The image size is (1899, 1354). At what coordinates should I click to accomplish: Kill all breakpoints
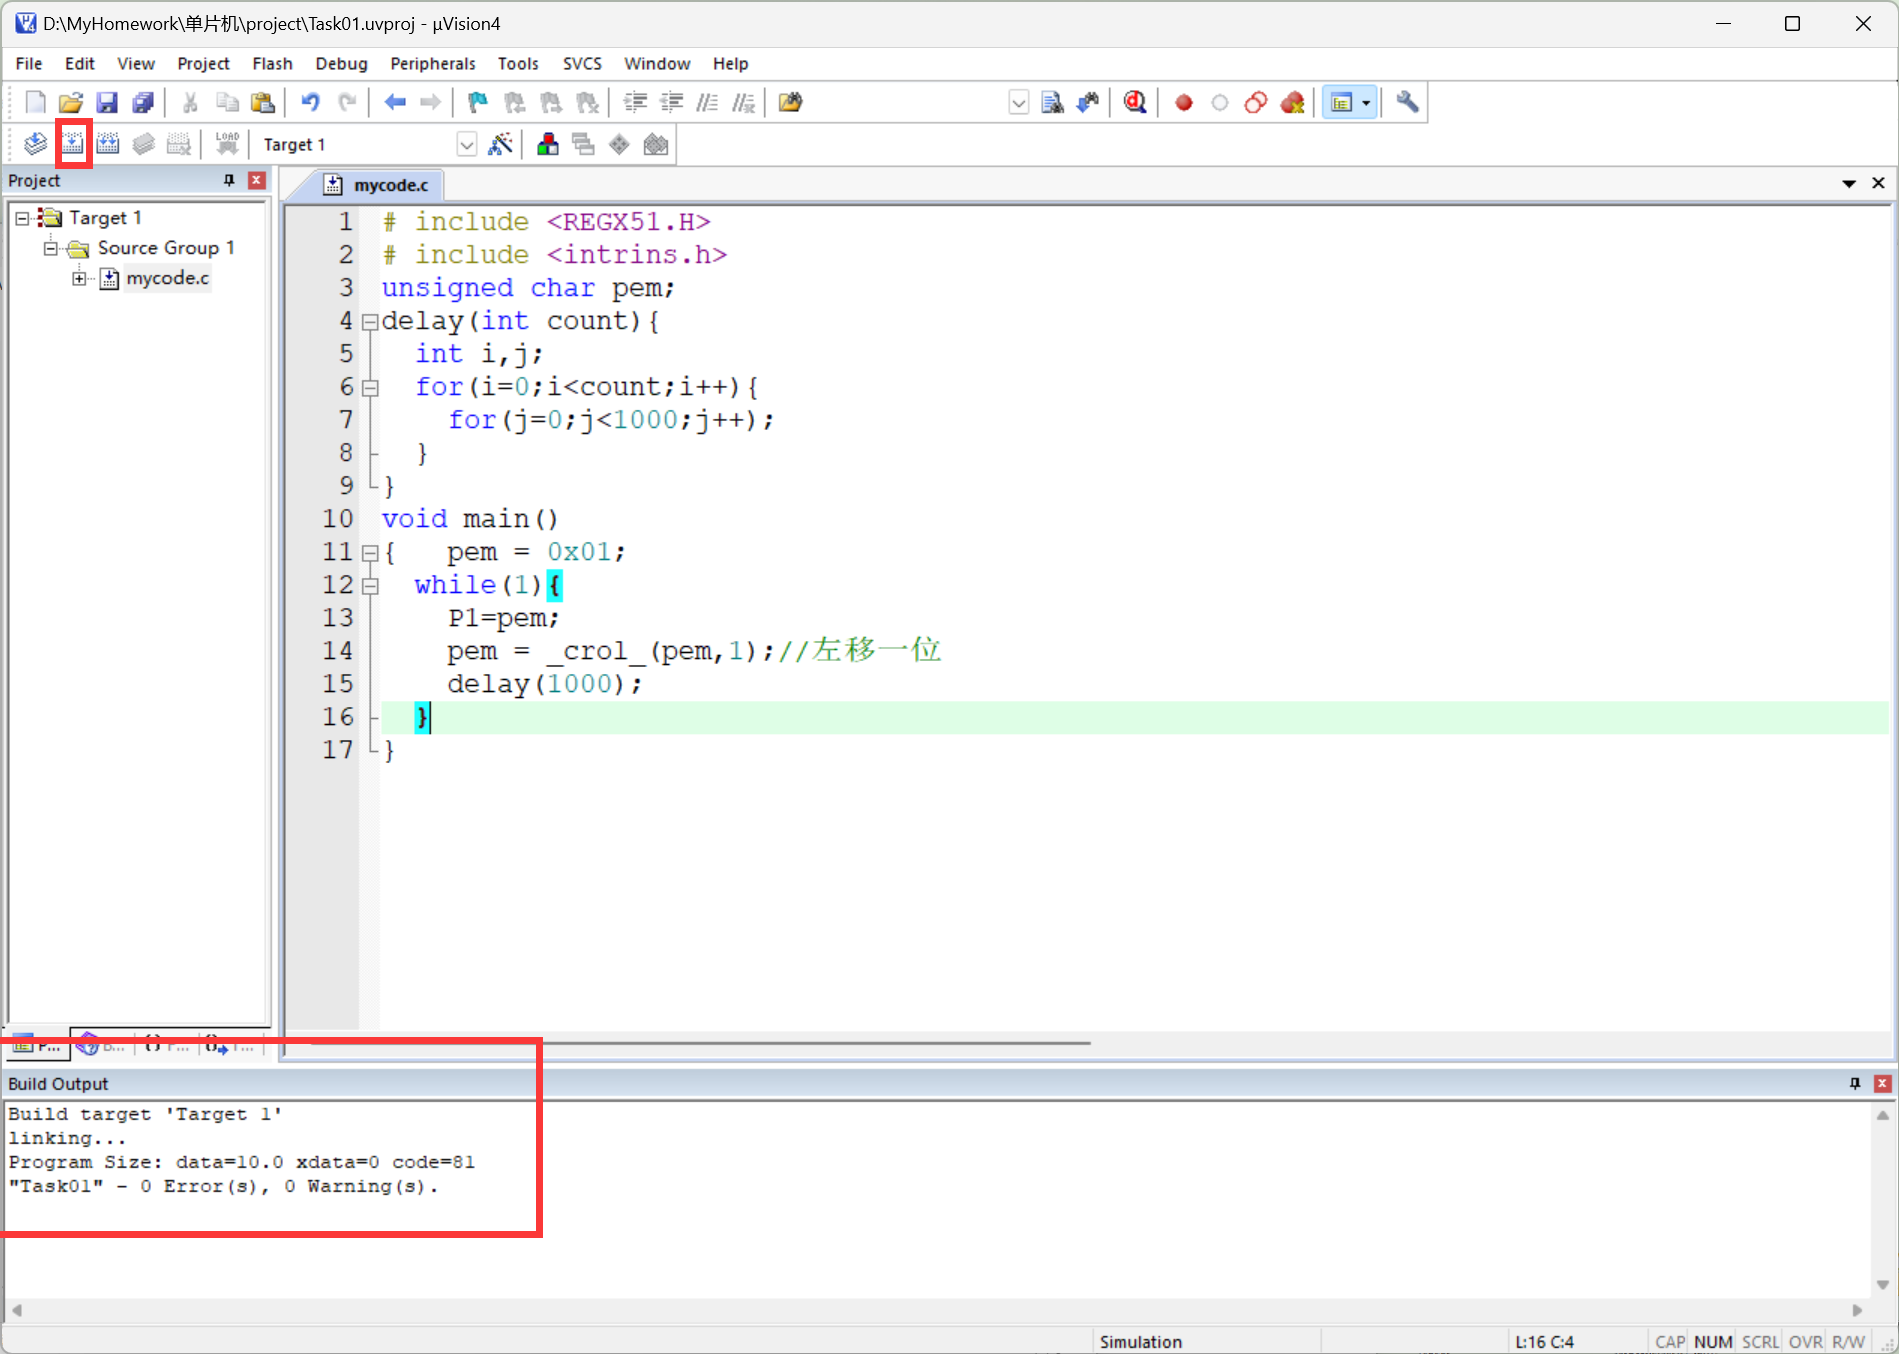click(1292, 102)
